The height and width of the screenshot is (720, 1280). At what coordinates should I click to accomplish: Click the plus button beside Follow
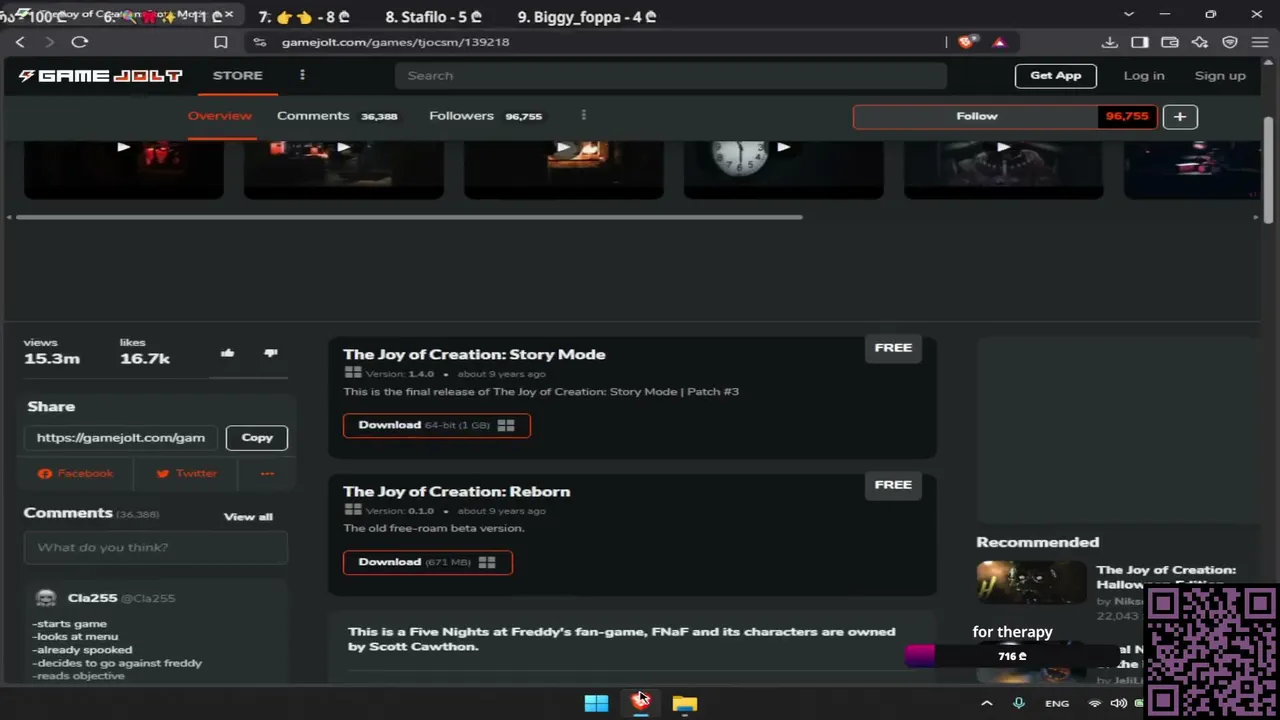pyautogui.click(x=1180, y=116)
